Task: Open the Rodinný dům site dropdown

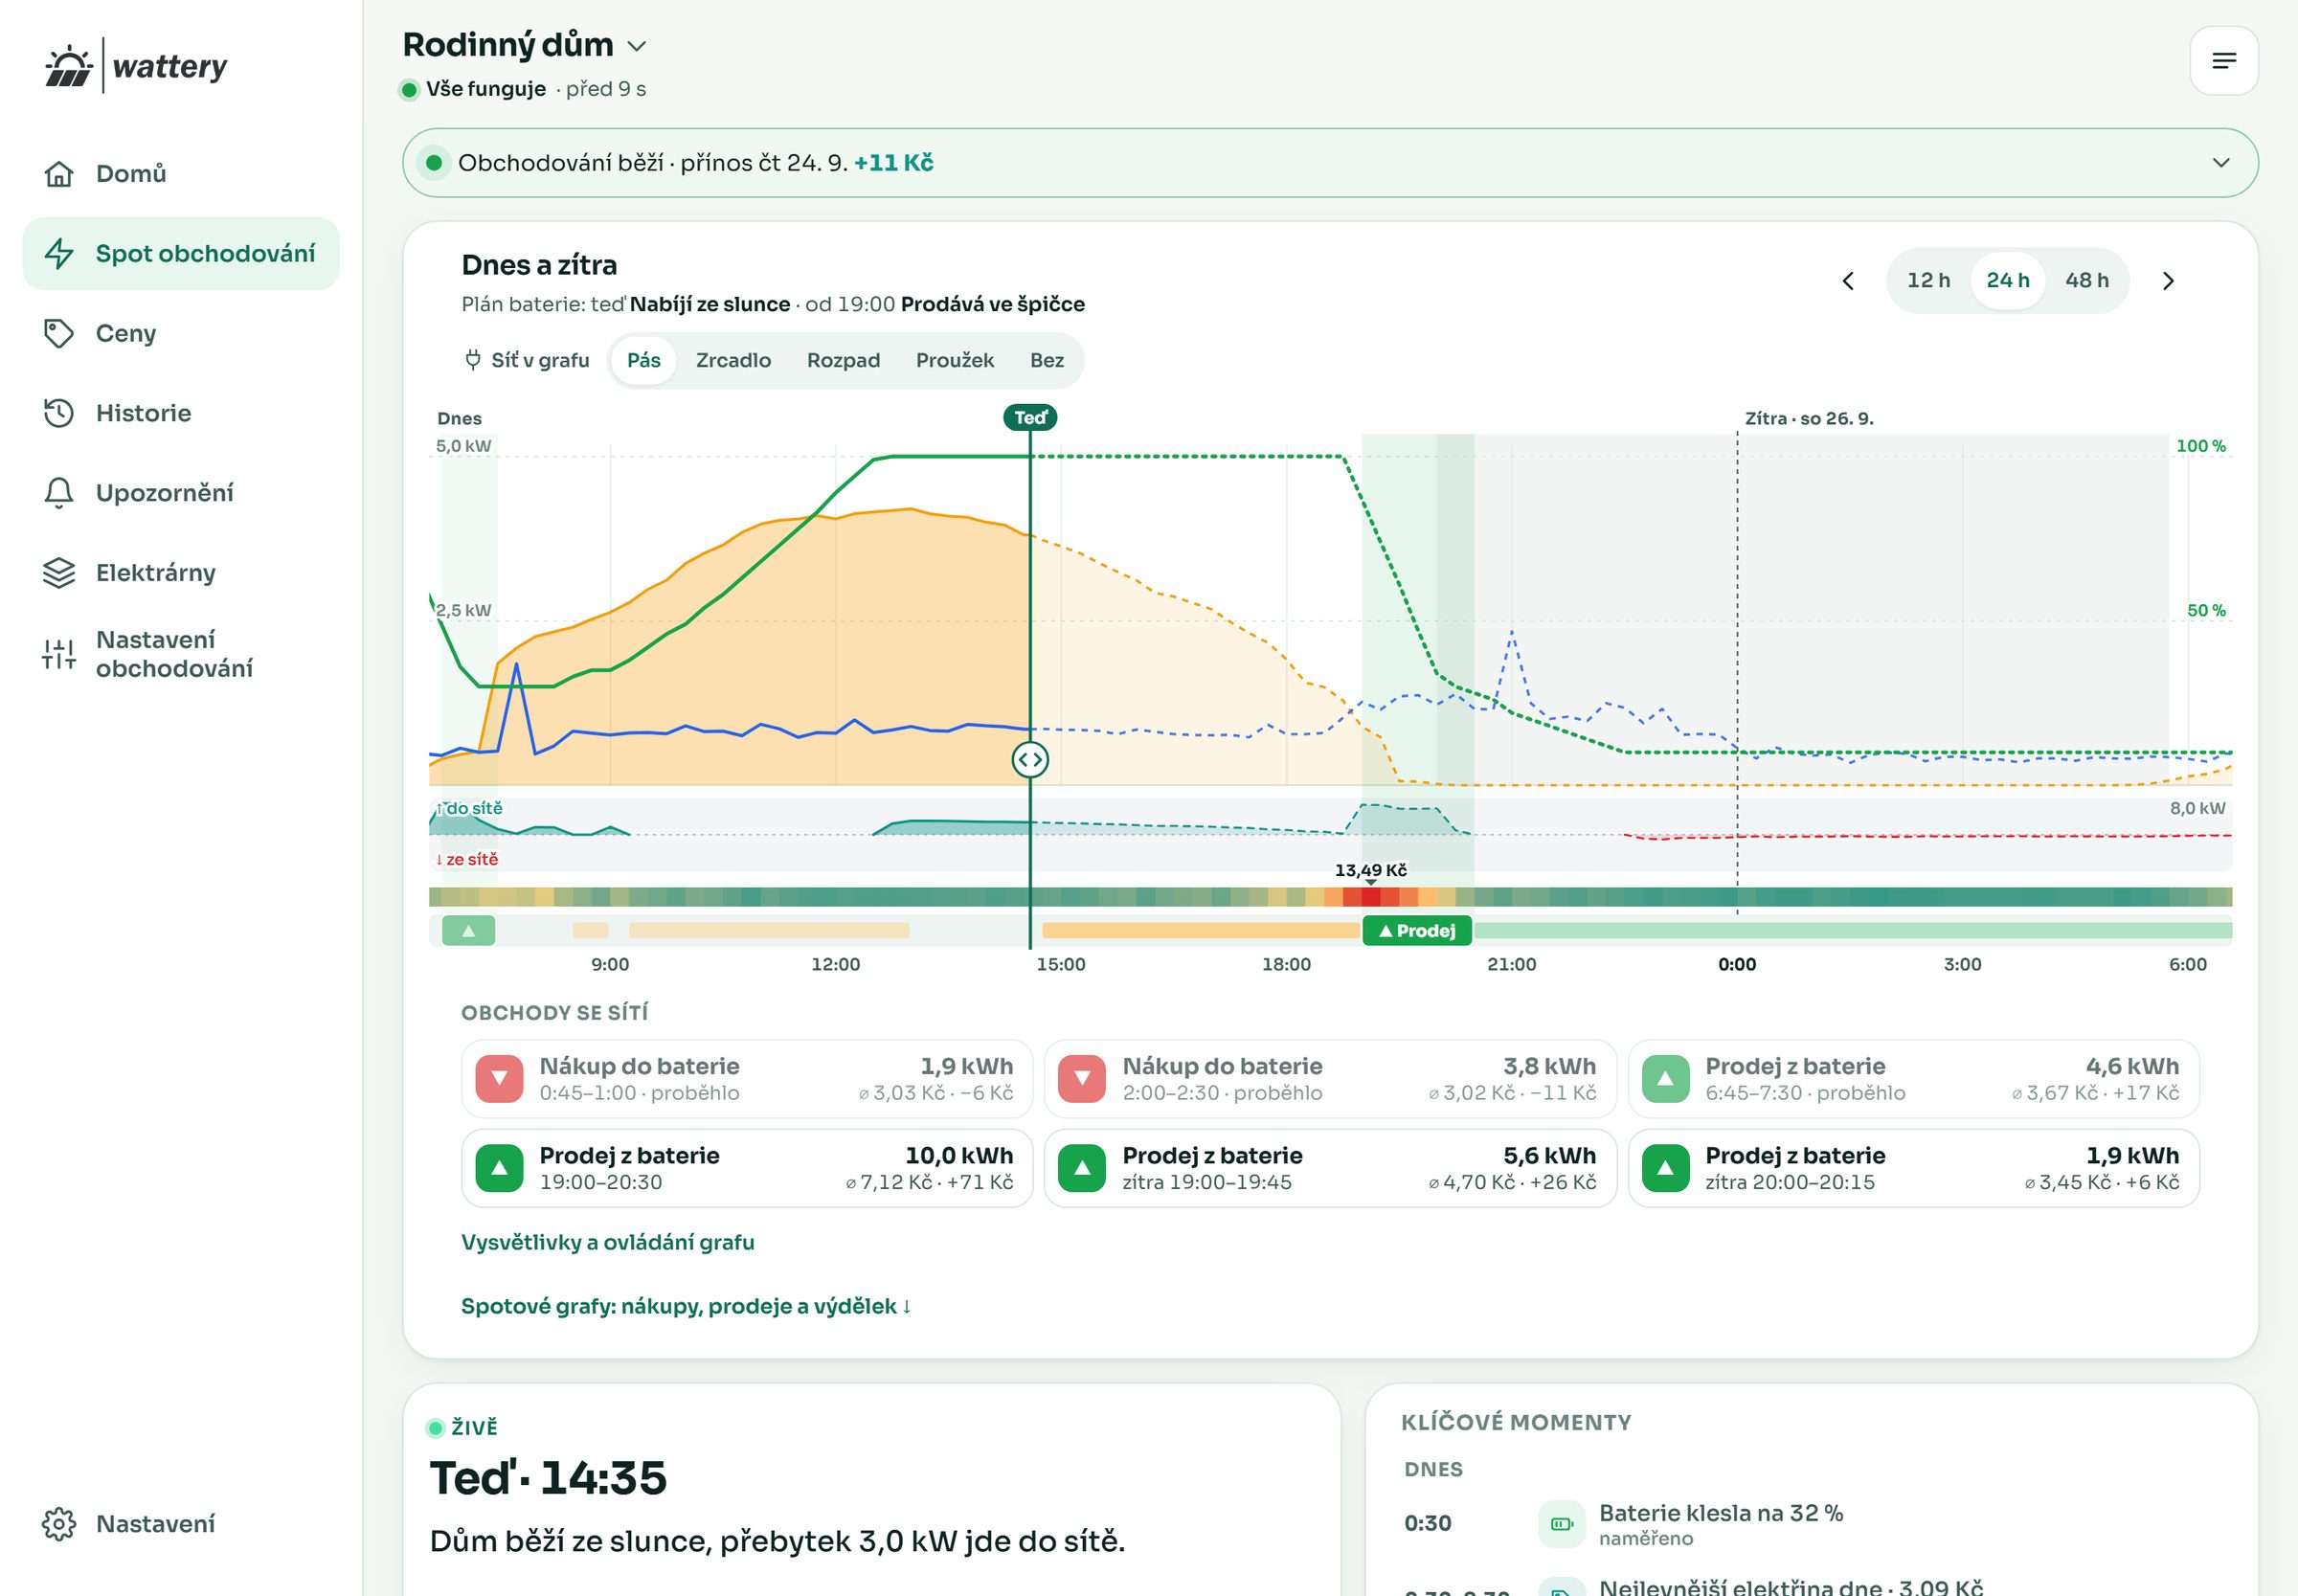Action: 525,46
